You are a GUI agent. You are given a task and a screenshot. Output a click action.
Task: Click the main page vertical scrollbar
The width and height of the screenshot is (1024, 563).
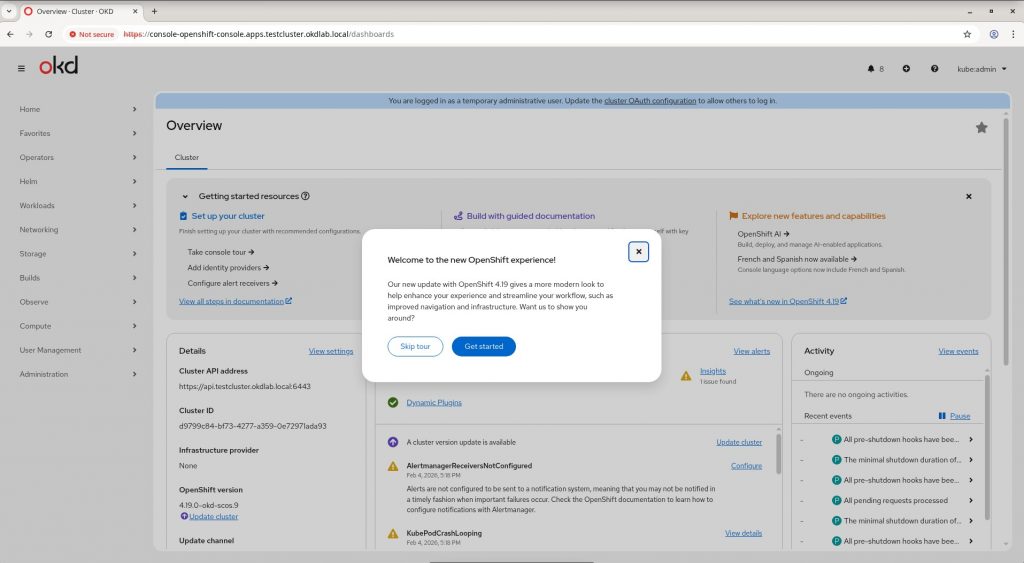point(1004,300)
